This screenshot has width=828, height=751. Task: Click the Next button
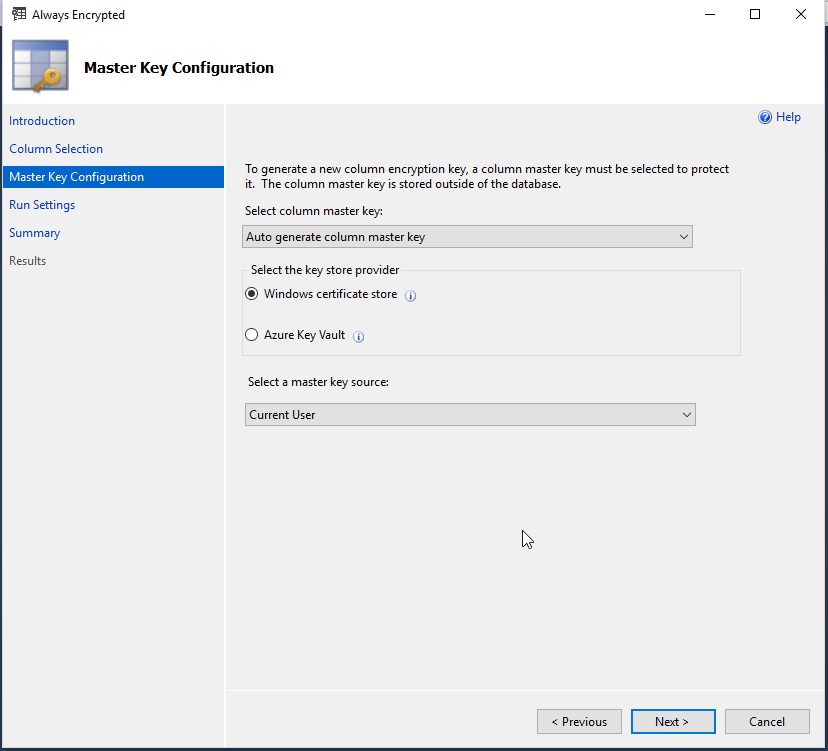[673, 721]
